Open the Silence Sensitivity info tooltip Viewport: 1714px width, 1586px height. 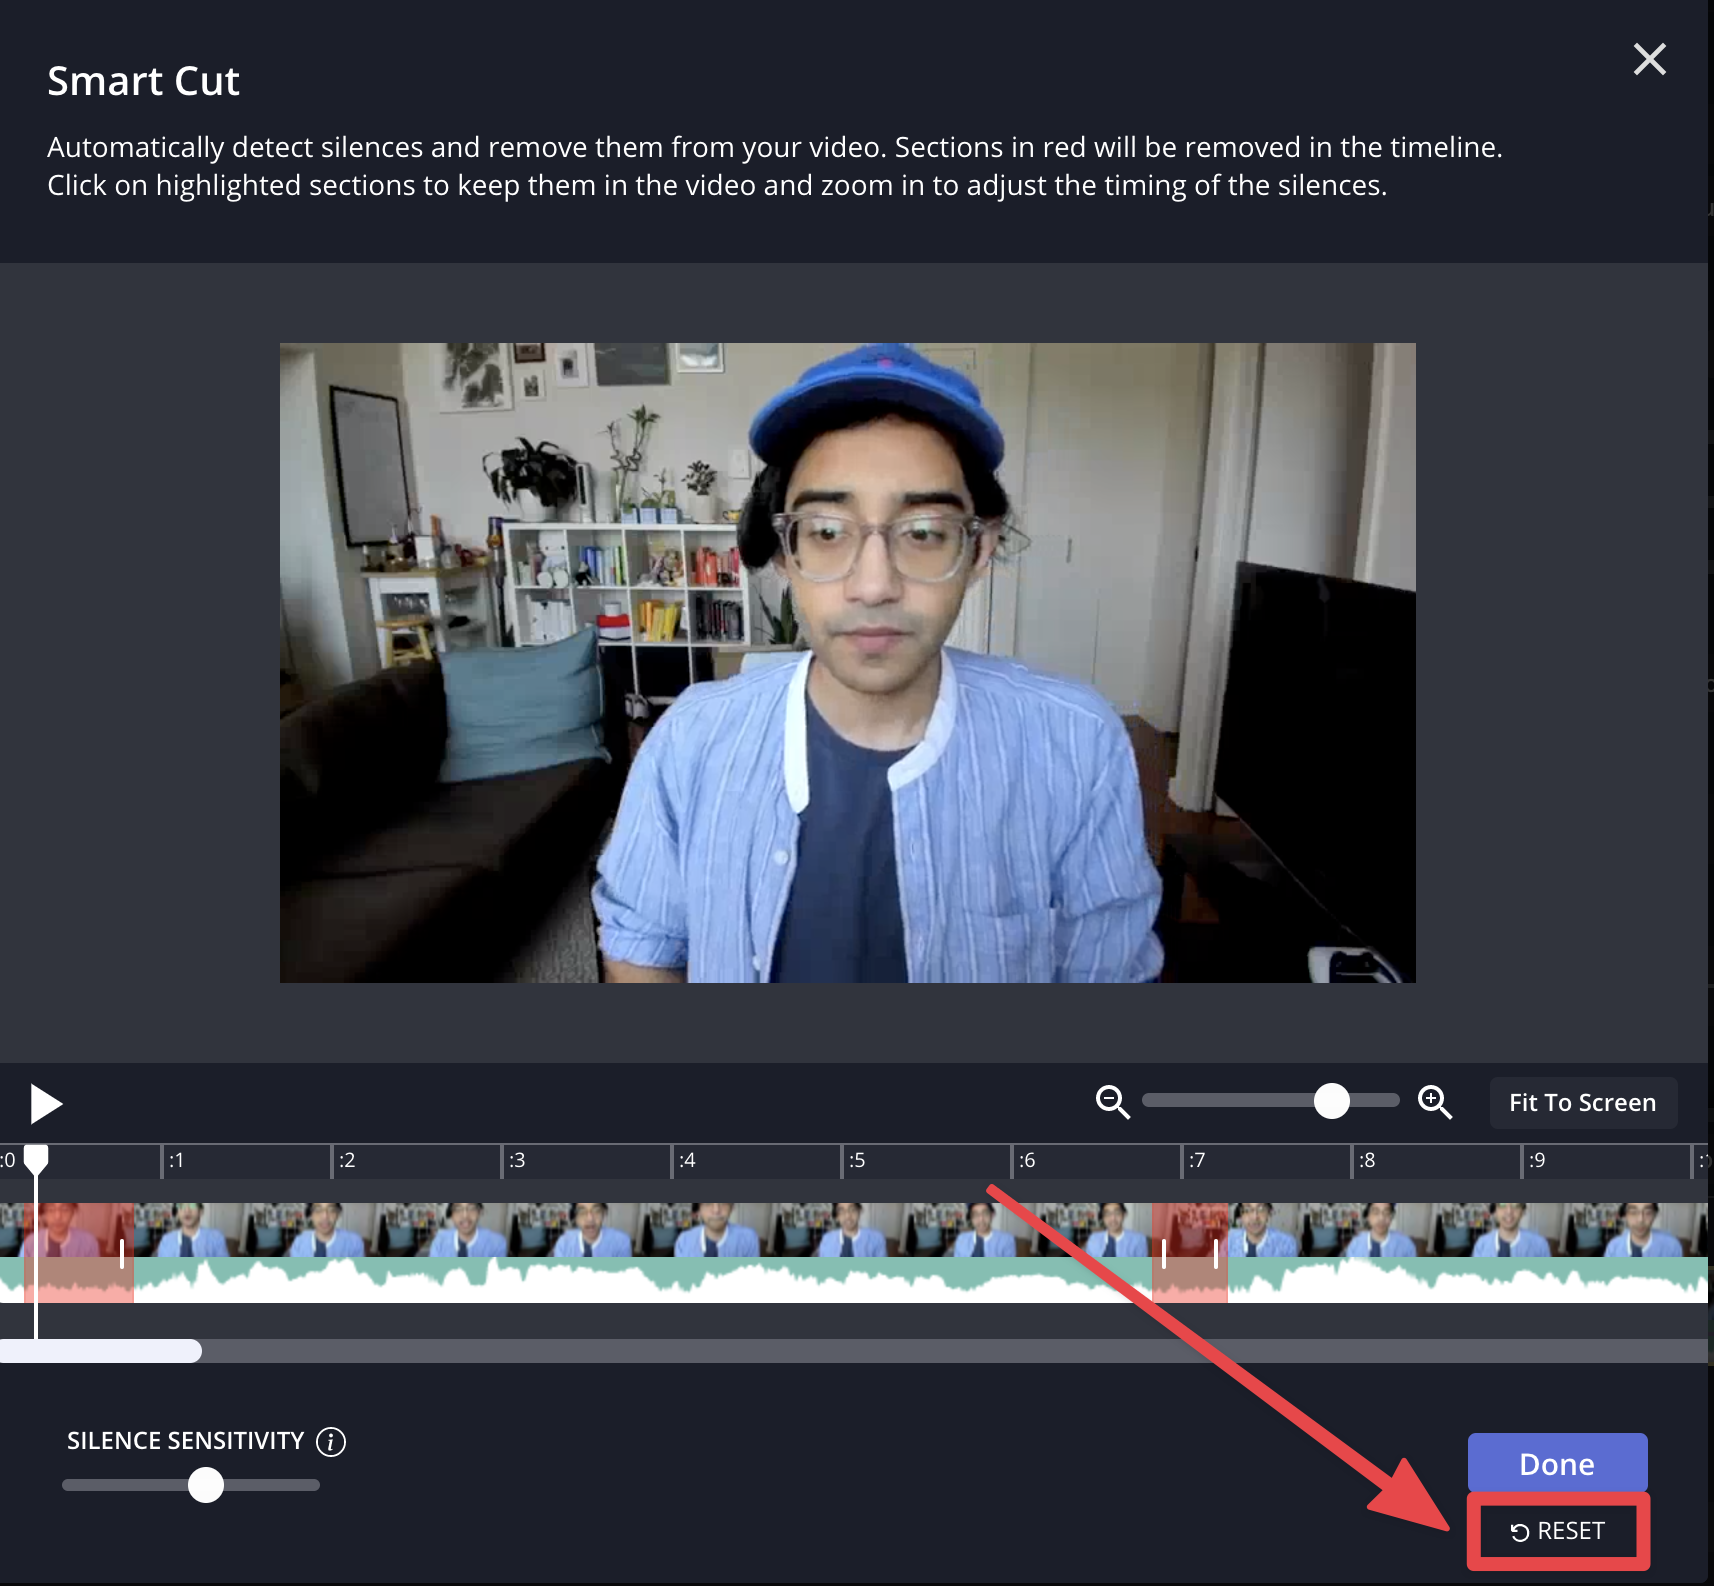[331, 1441]
